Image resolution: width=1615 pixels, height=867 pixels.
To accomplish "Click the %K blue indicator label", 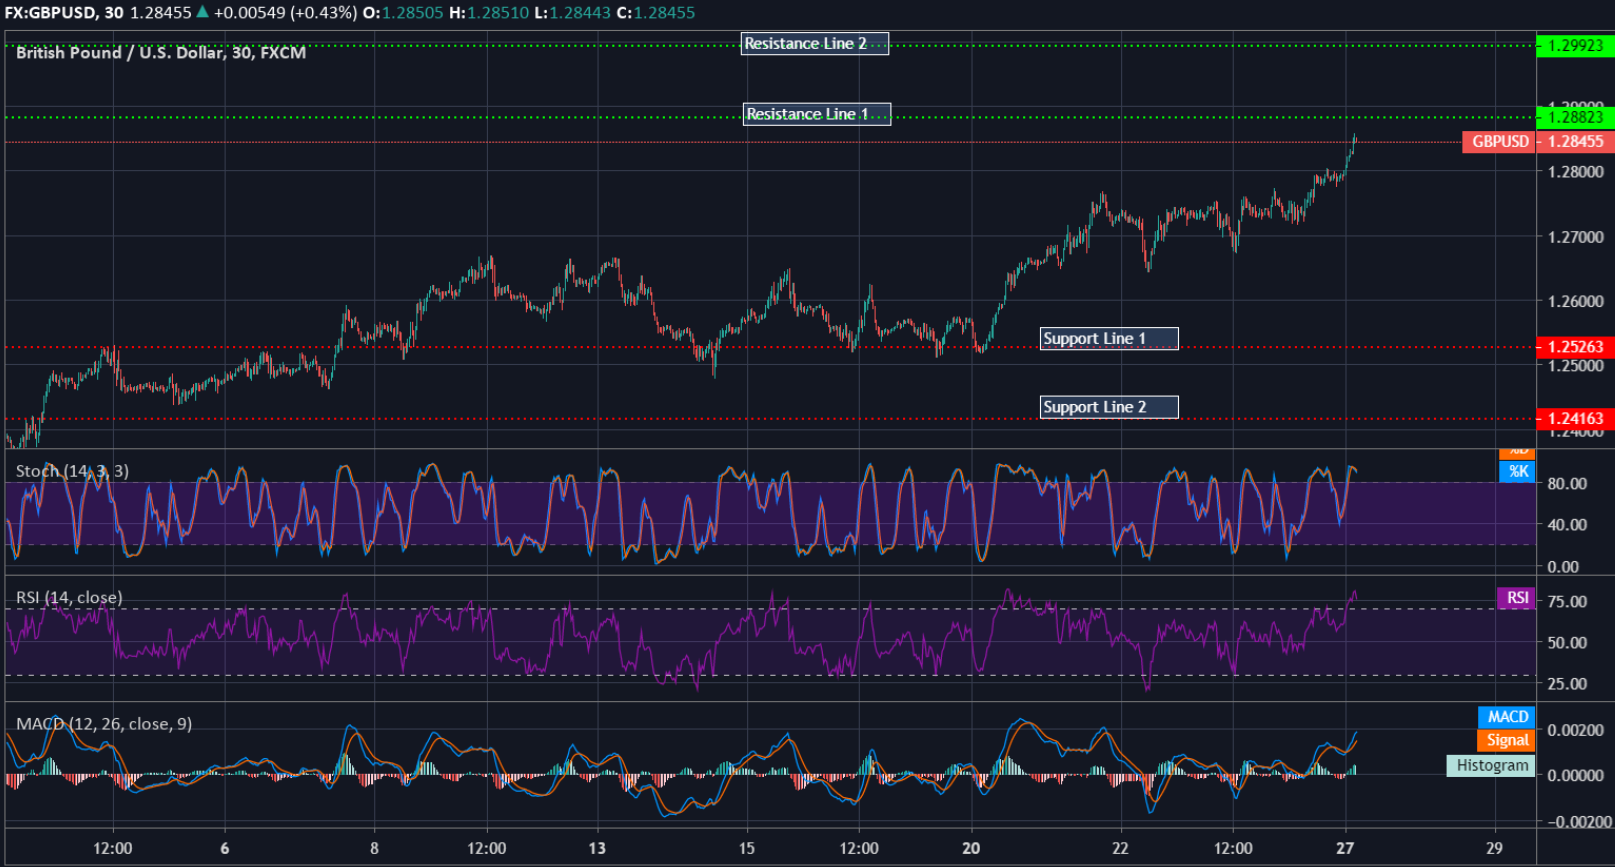I will coord(1518,472).
